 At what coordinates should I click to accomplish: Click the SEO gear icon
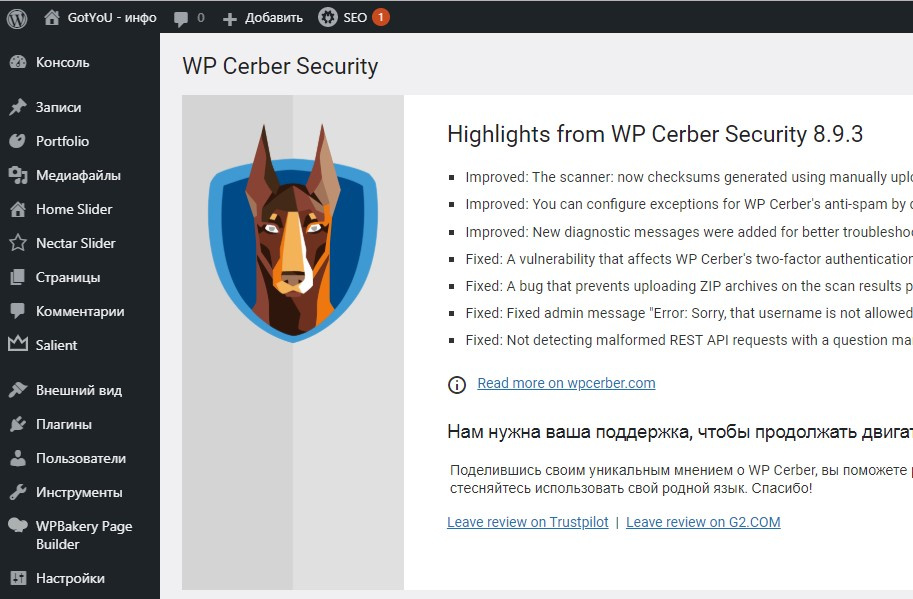[x=327, y=17]
